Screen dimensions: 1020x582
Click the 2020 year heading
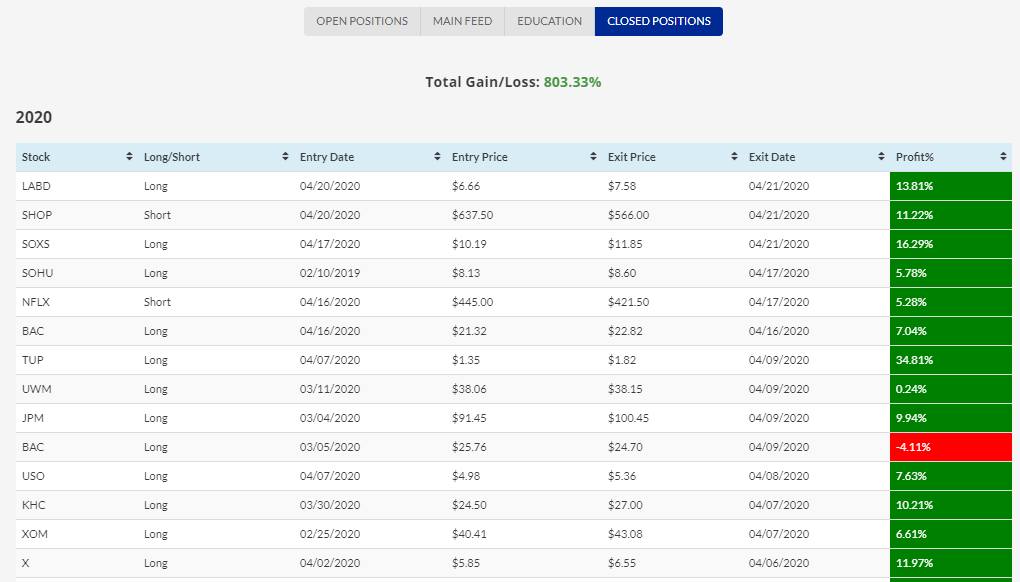34,117
